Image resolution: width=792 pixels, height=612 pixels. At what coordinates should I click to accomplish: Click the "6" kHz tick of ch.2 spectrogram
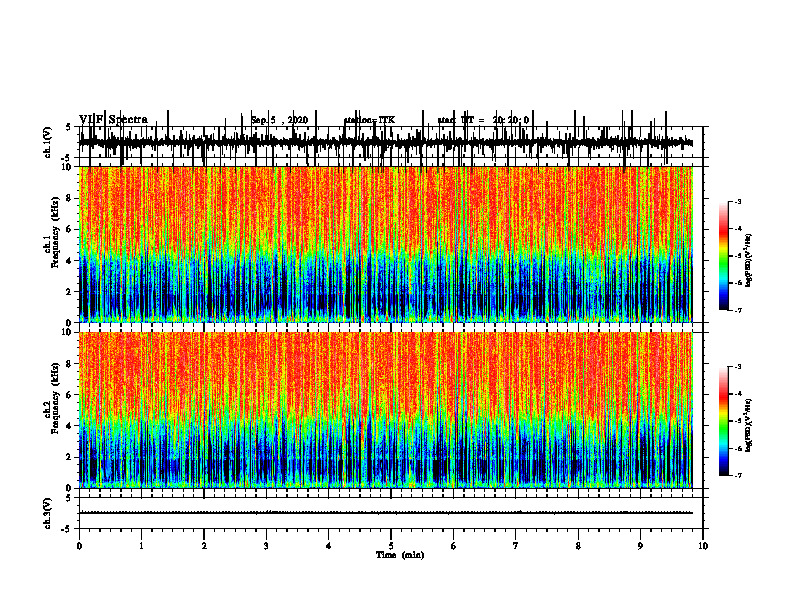pos(70,395)
